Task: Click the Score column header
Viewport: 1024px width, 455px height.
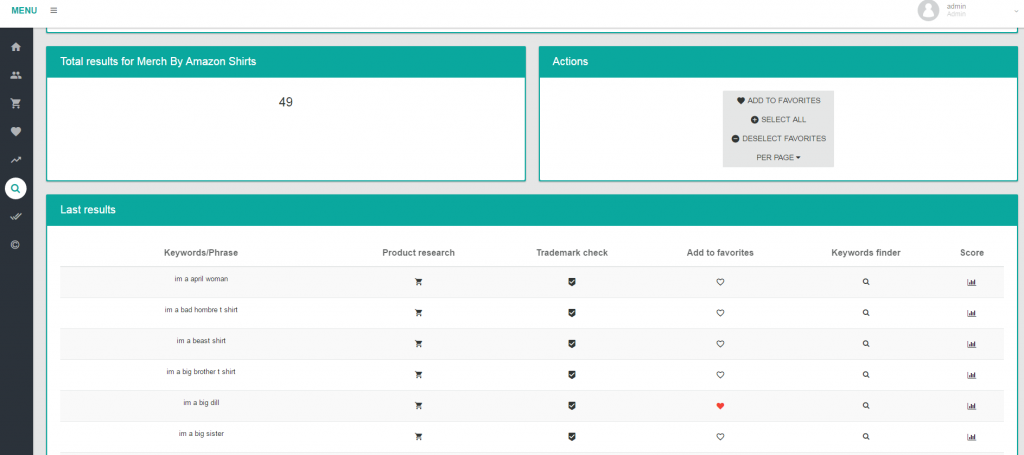Action: click(x=972, y=253)
